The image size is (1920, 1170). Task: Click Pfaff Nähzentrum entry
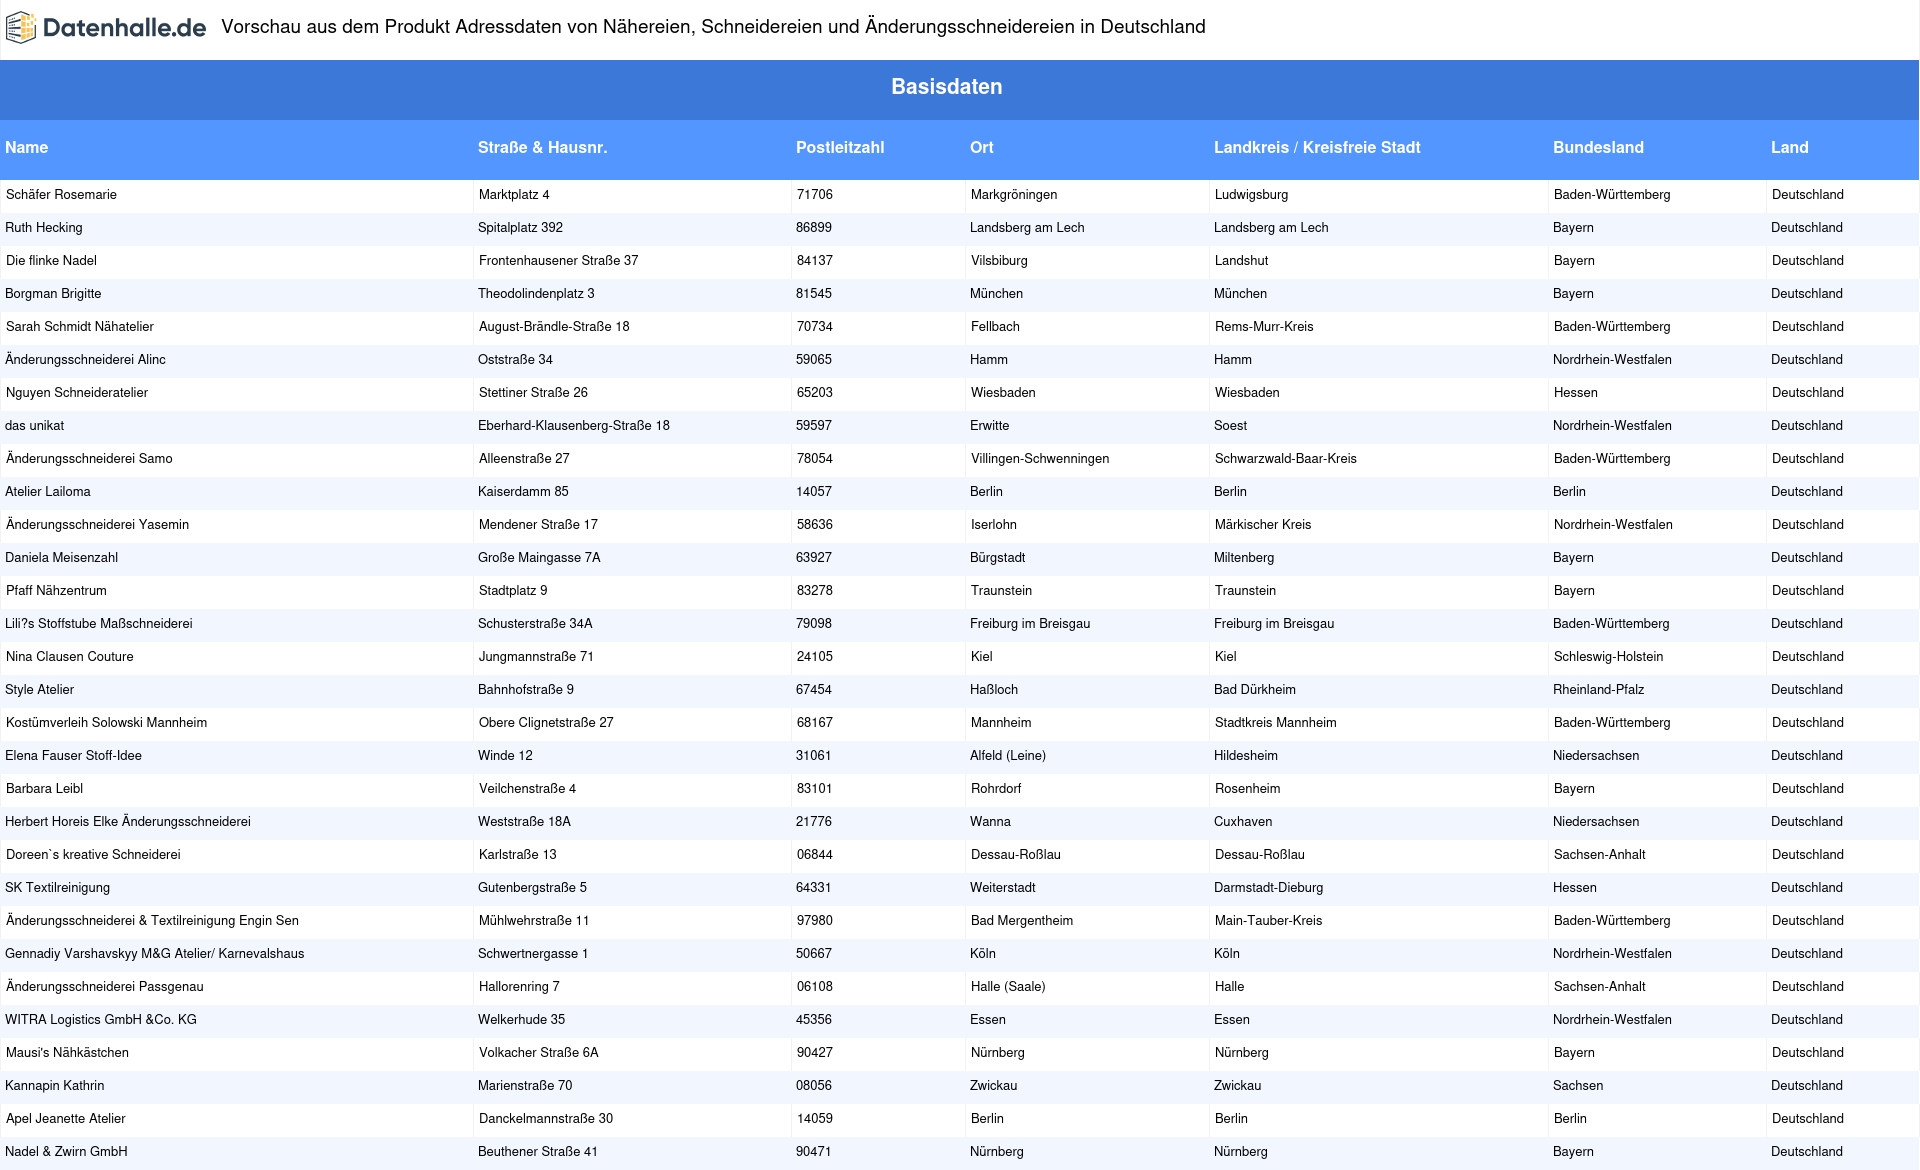[56, 591]
